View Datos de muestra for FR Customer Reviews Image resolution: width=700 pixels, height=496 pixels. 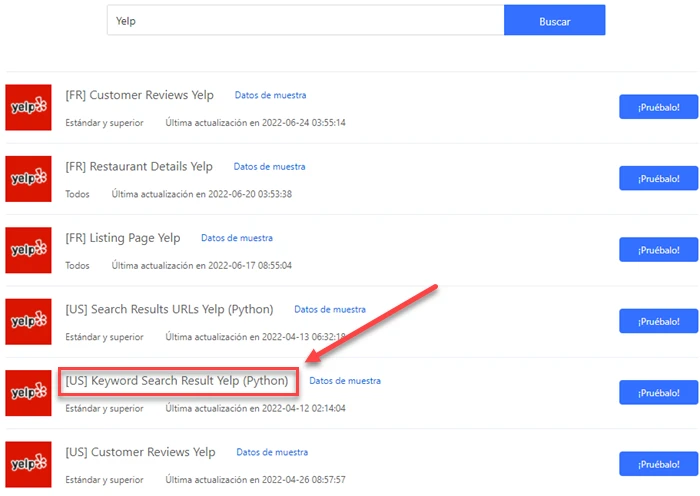271,95
